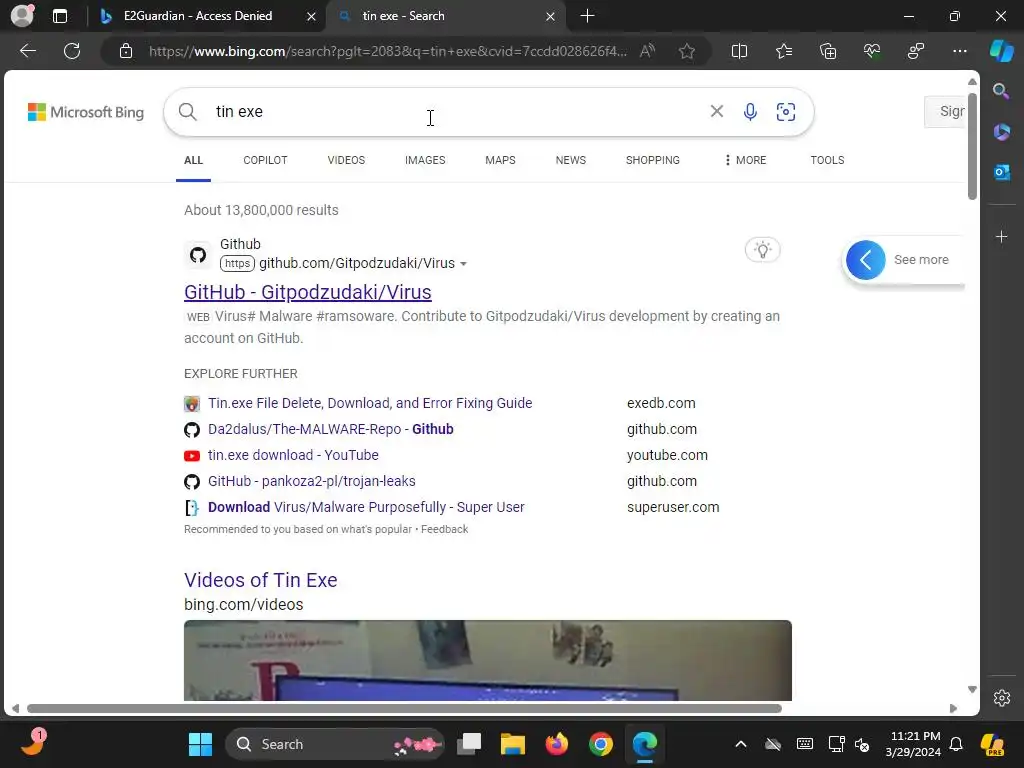
Task: Open the taskbar clock and date
Action: point(913,744)
